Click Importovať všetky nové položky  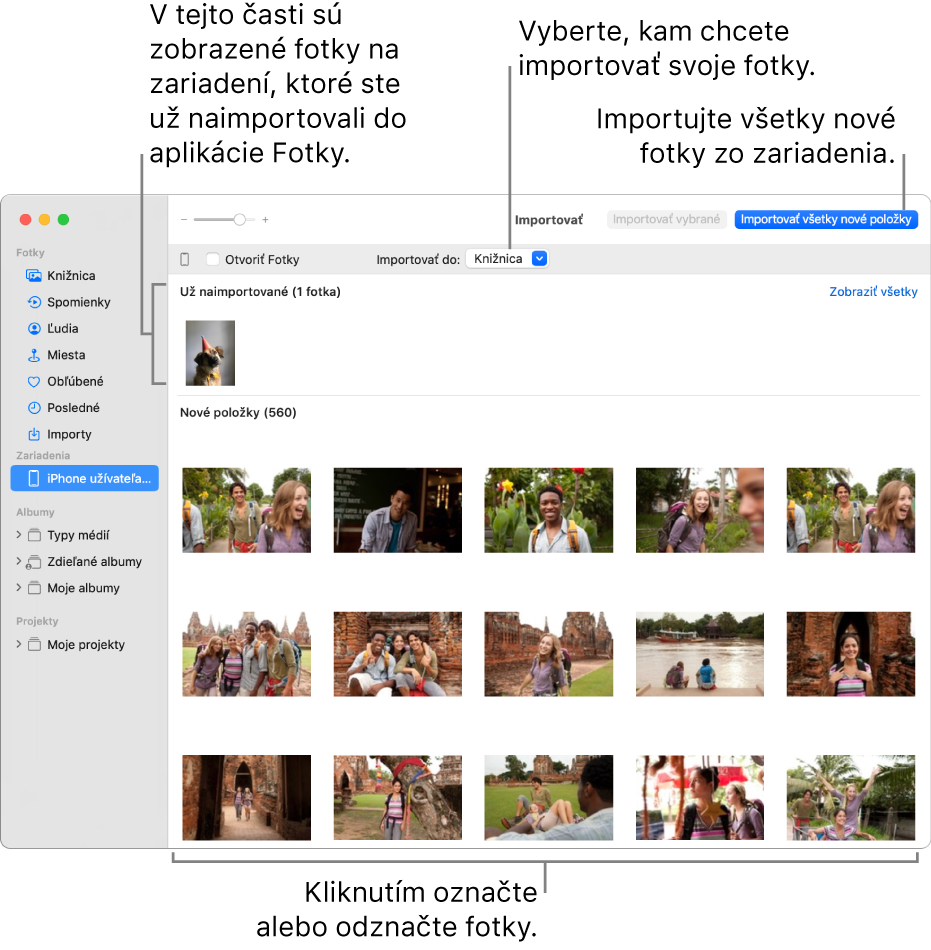[825, 219]
